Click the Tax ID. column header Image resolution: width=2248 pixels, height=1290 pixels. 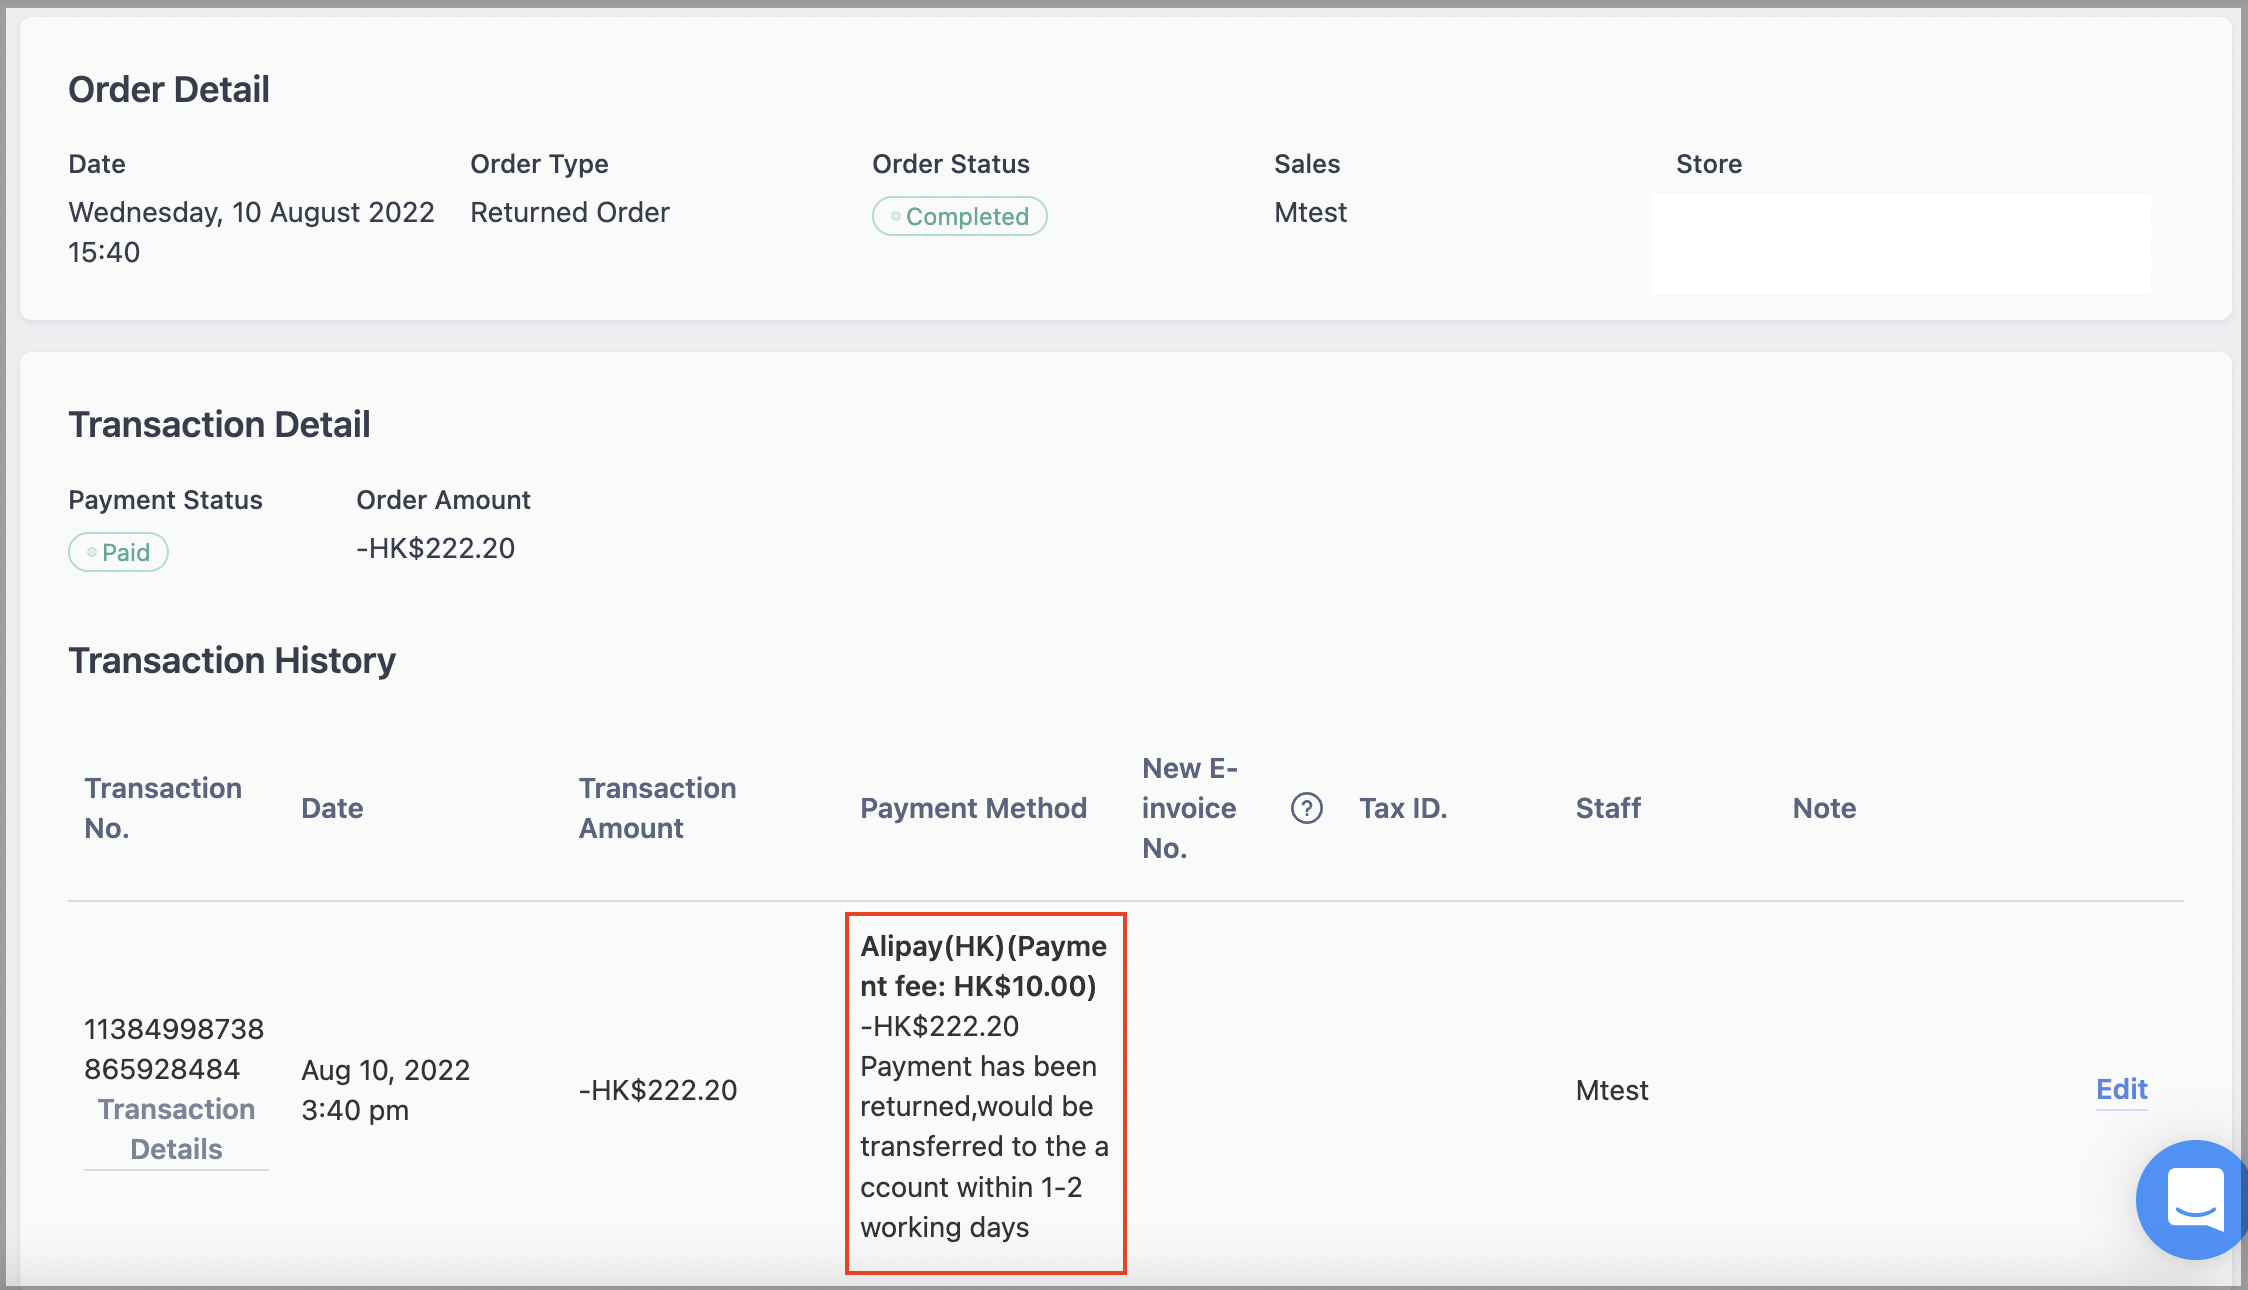point(1403,808)
